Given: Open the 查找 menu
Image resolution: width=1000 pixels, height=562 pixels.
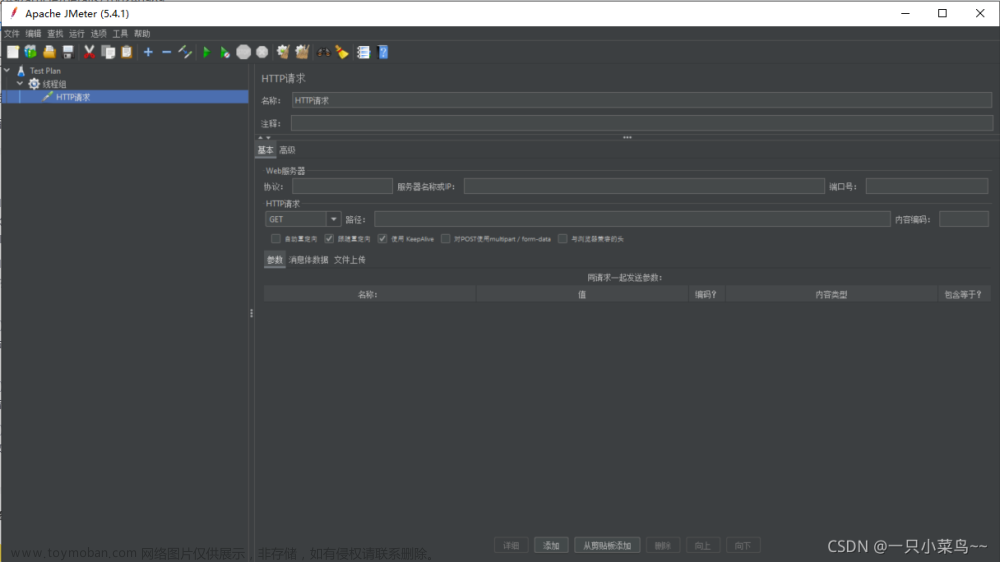Looking at the screenshot, I should [55, 34].
